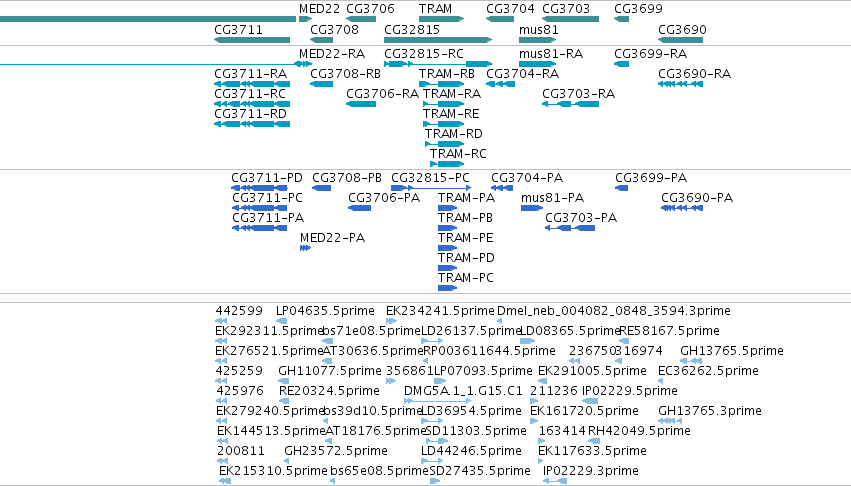The width and height of the screenshot is (851, 486).
Task: Click the GH13765.5prime EST label
Action: pyautogui.click(x=732, y=351)
